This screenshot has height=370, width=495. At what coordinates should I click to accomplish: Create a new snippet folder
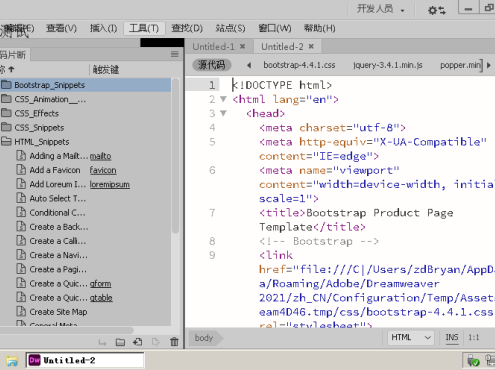pyautogui.click(x=120, y=342)
